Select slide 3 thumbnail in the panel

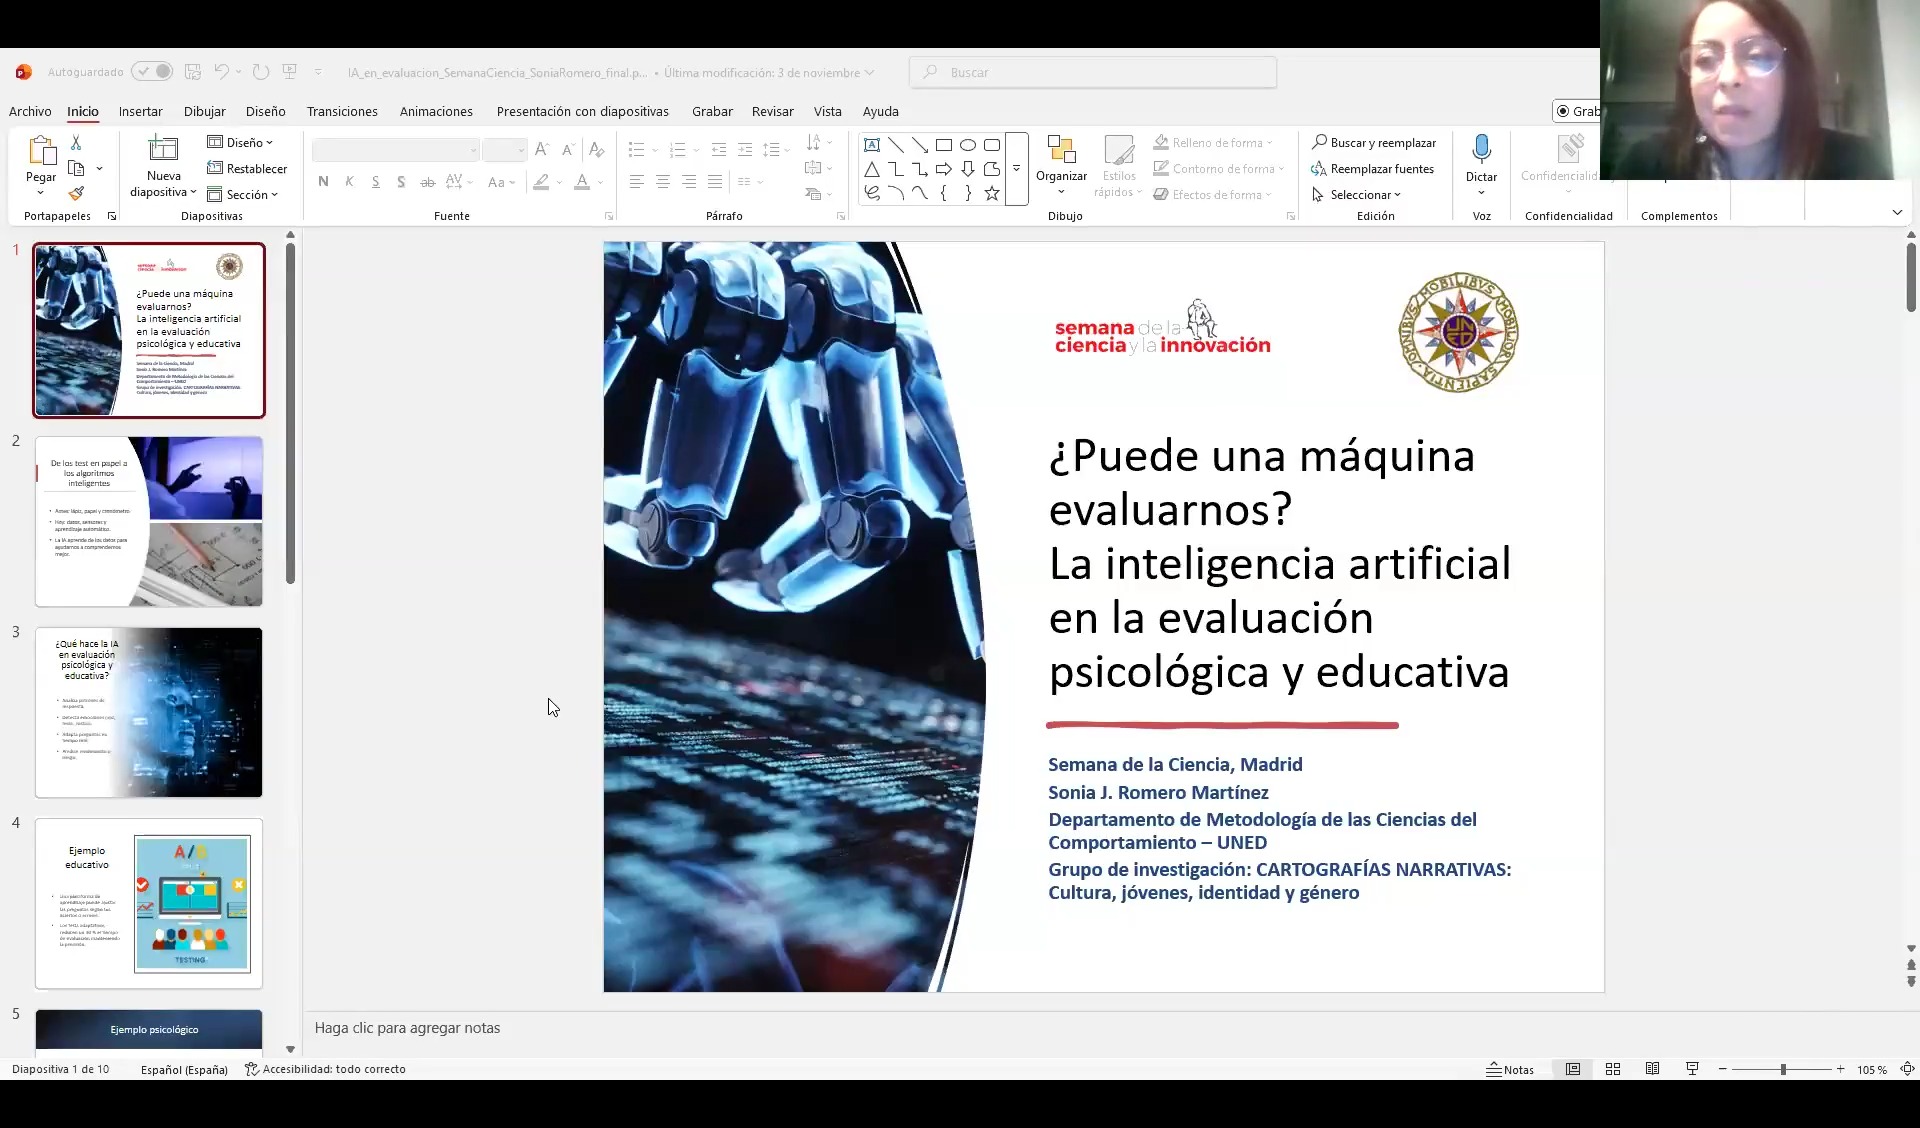point(148,712)
